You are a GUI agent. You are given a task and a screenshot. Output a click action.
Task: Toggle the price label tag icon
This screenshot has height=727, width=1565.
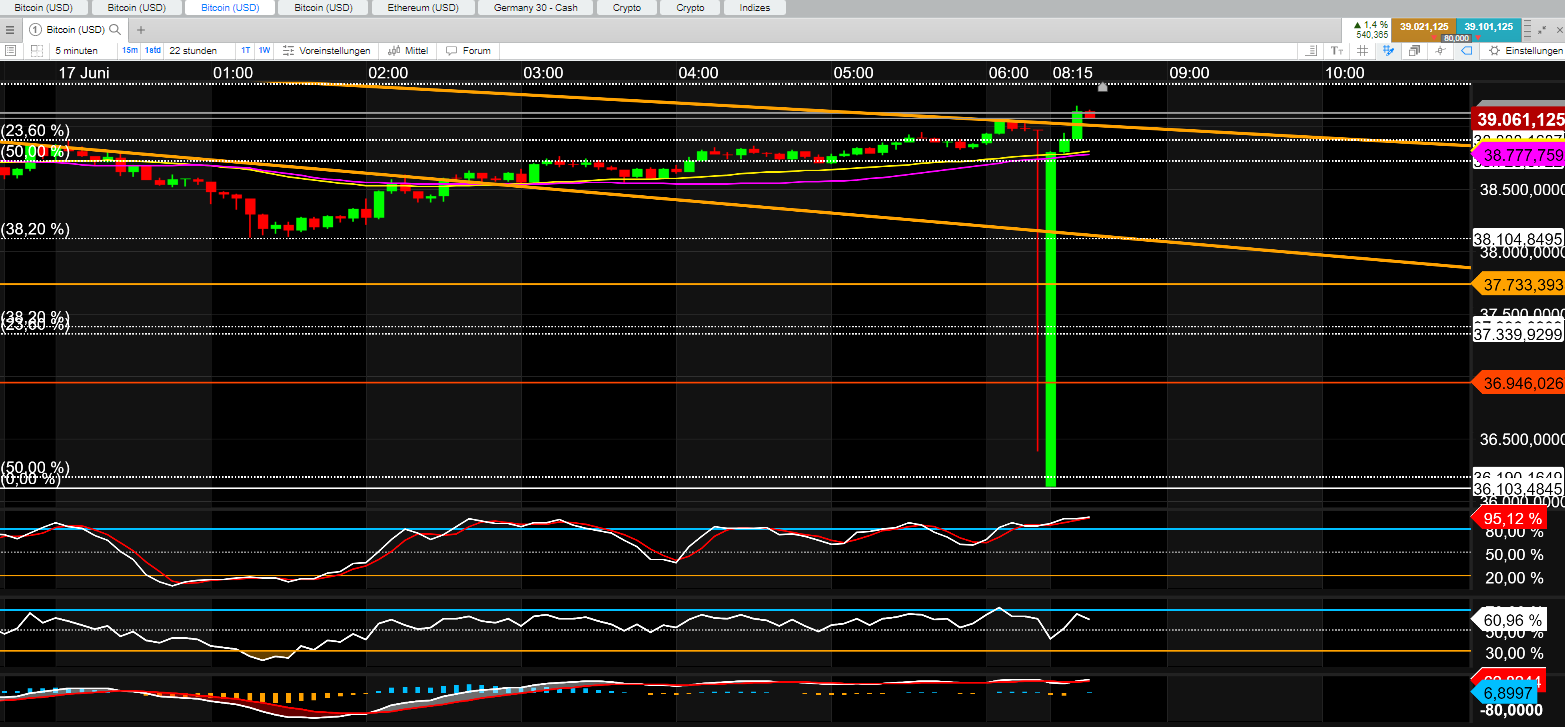point(1467,50)
